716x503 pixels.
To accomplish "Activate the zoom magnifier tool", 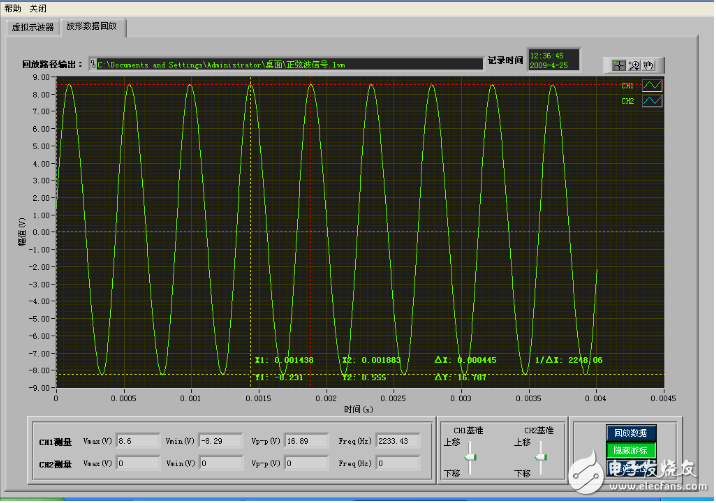I will click(634, 65).
